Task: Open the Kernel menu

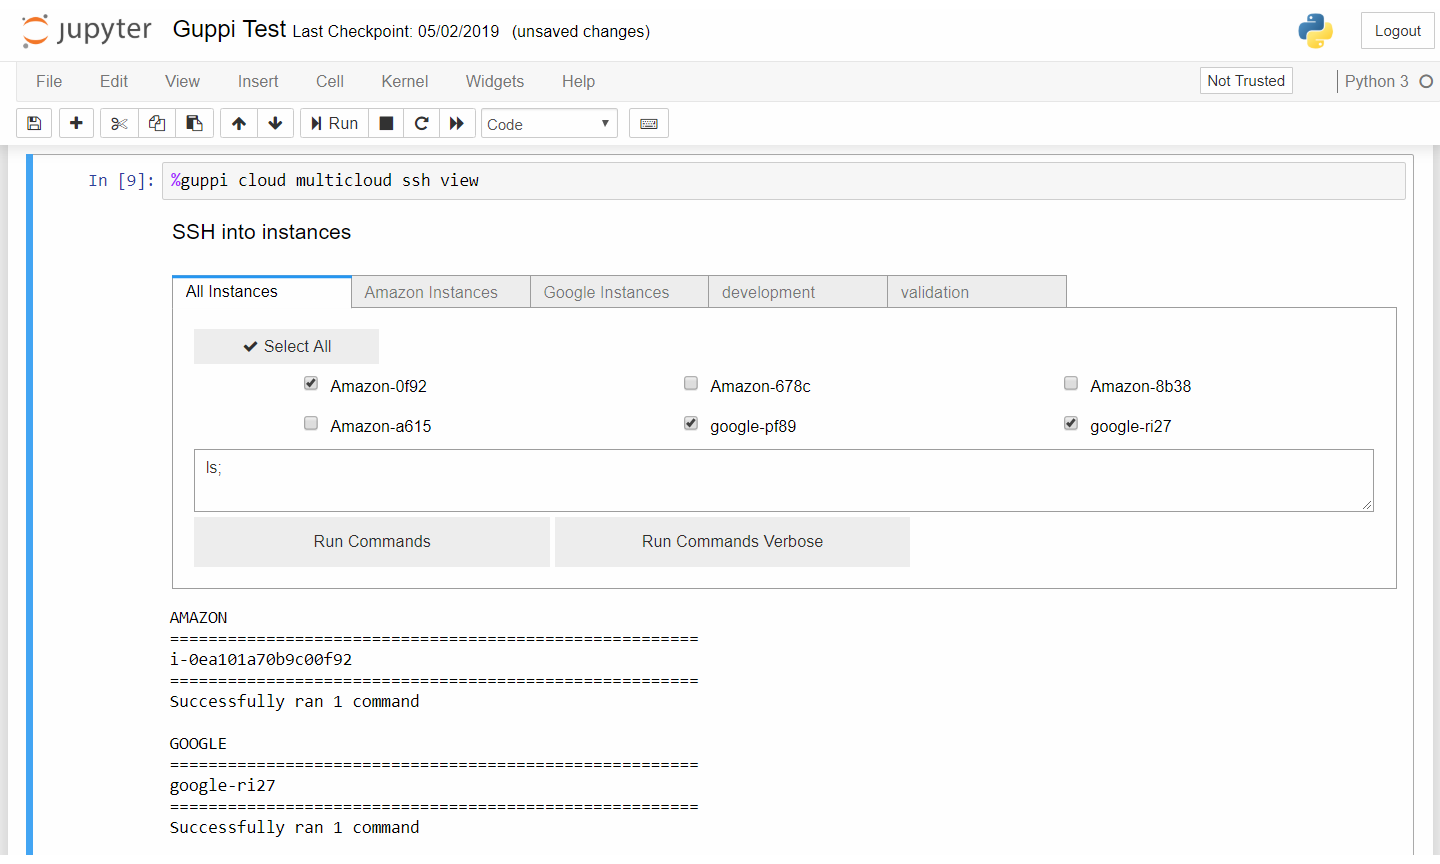Action: [x=405, y=81]
